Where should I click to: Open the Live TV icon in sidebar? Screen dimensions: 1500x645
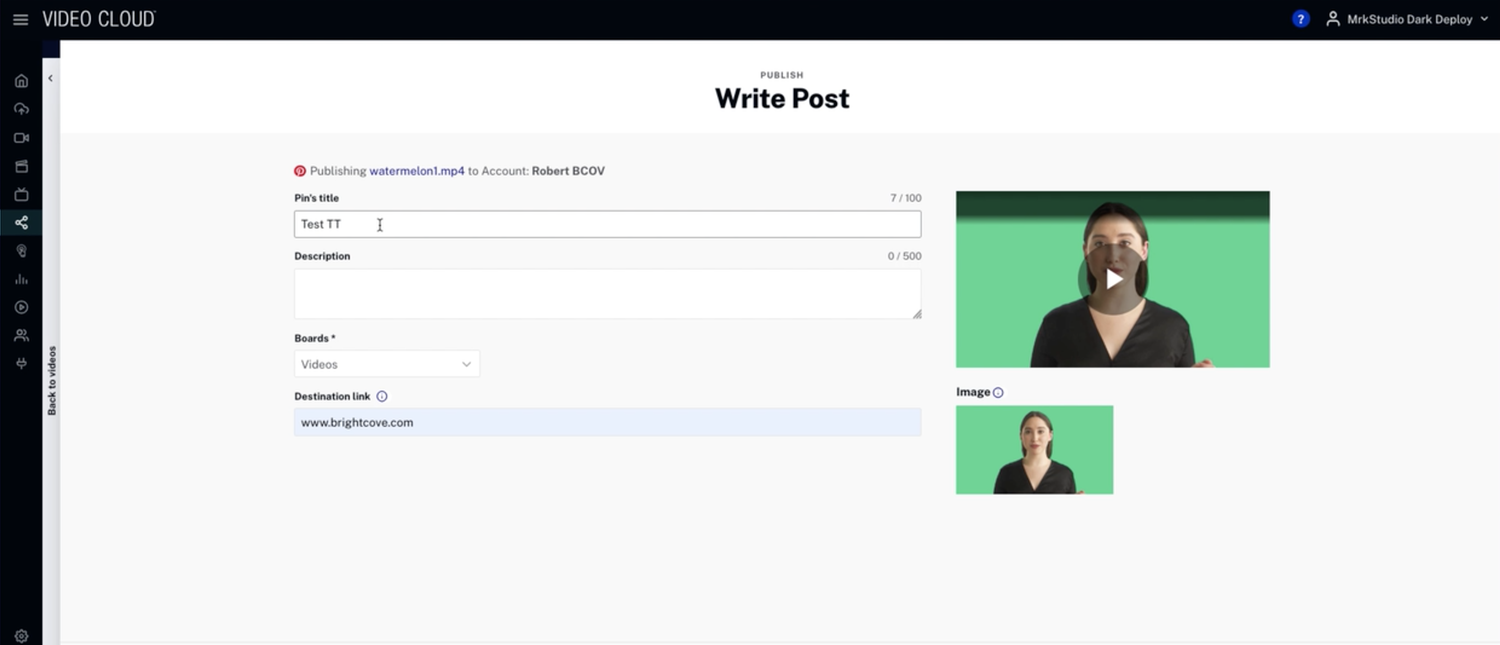click(21, 195)
